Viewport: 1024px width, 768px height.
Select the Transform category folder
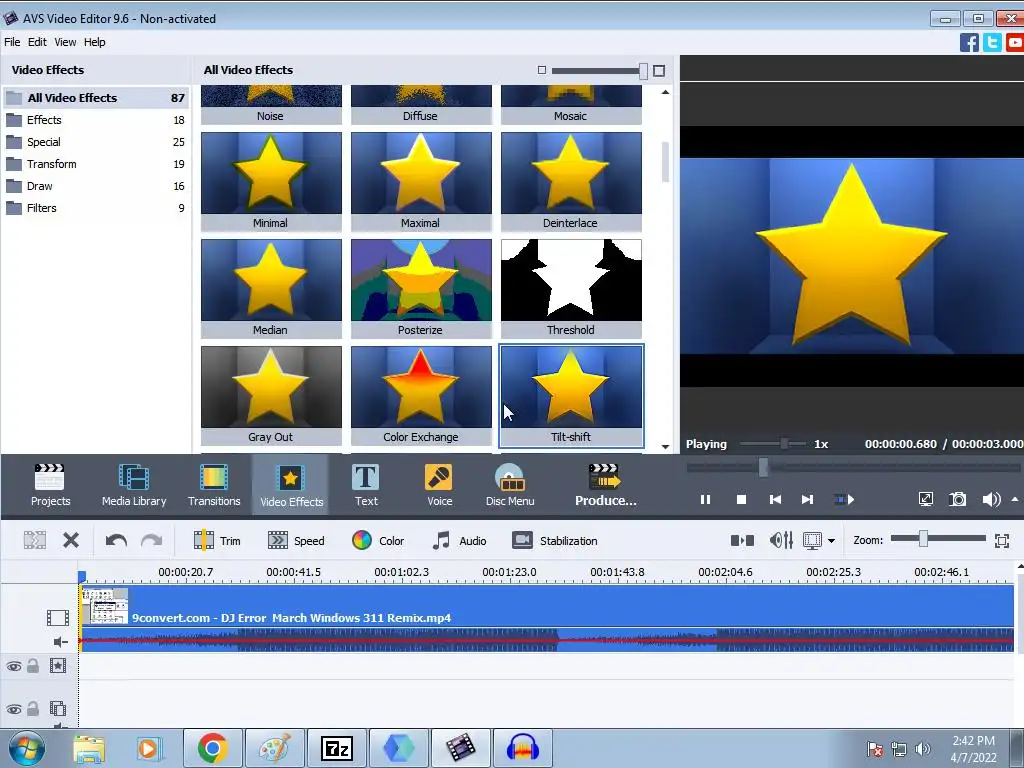(x=95, y=164)
